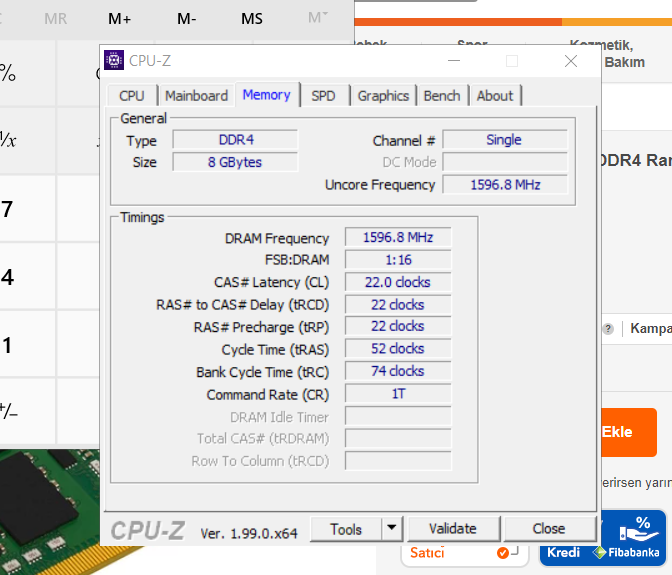
Task: Open the Bench tab
Action: [442, 96]
